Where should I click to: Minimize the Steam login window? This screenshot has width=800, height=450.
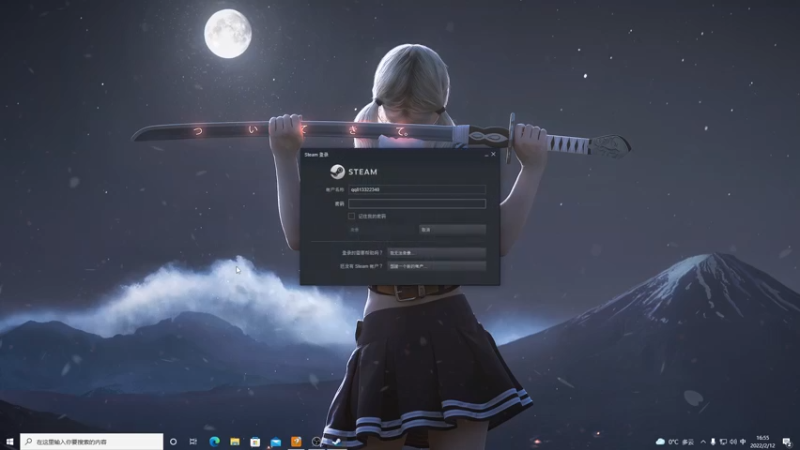point(486,155)
